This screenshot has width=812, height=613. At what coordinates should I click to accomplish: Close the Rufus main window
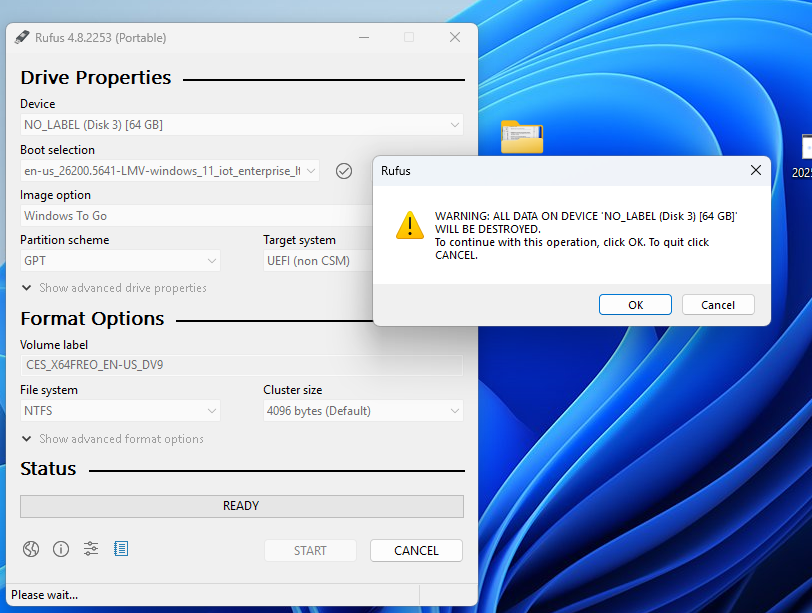point(455,37)
